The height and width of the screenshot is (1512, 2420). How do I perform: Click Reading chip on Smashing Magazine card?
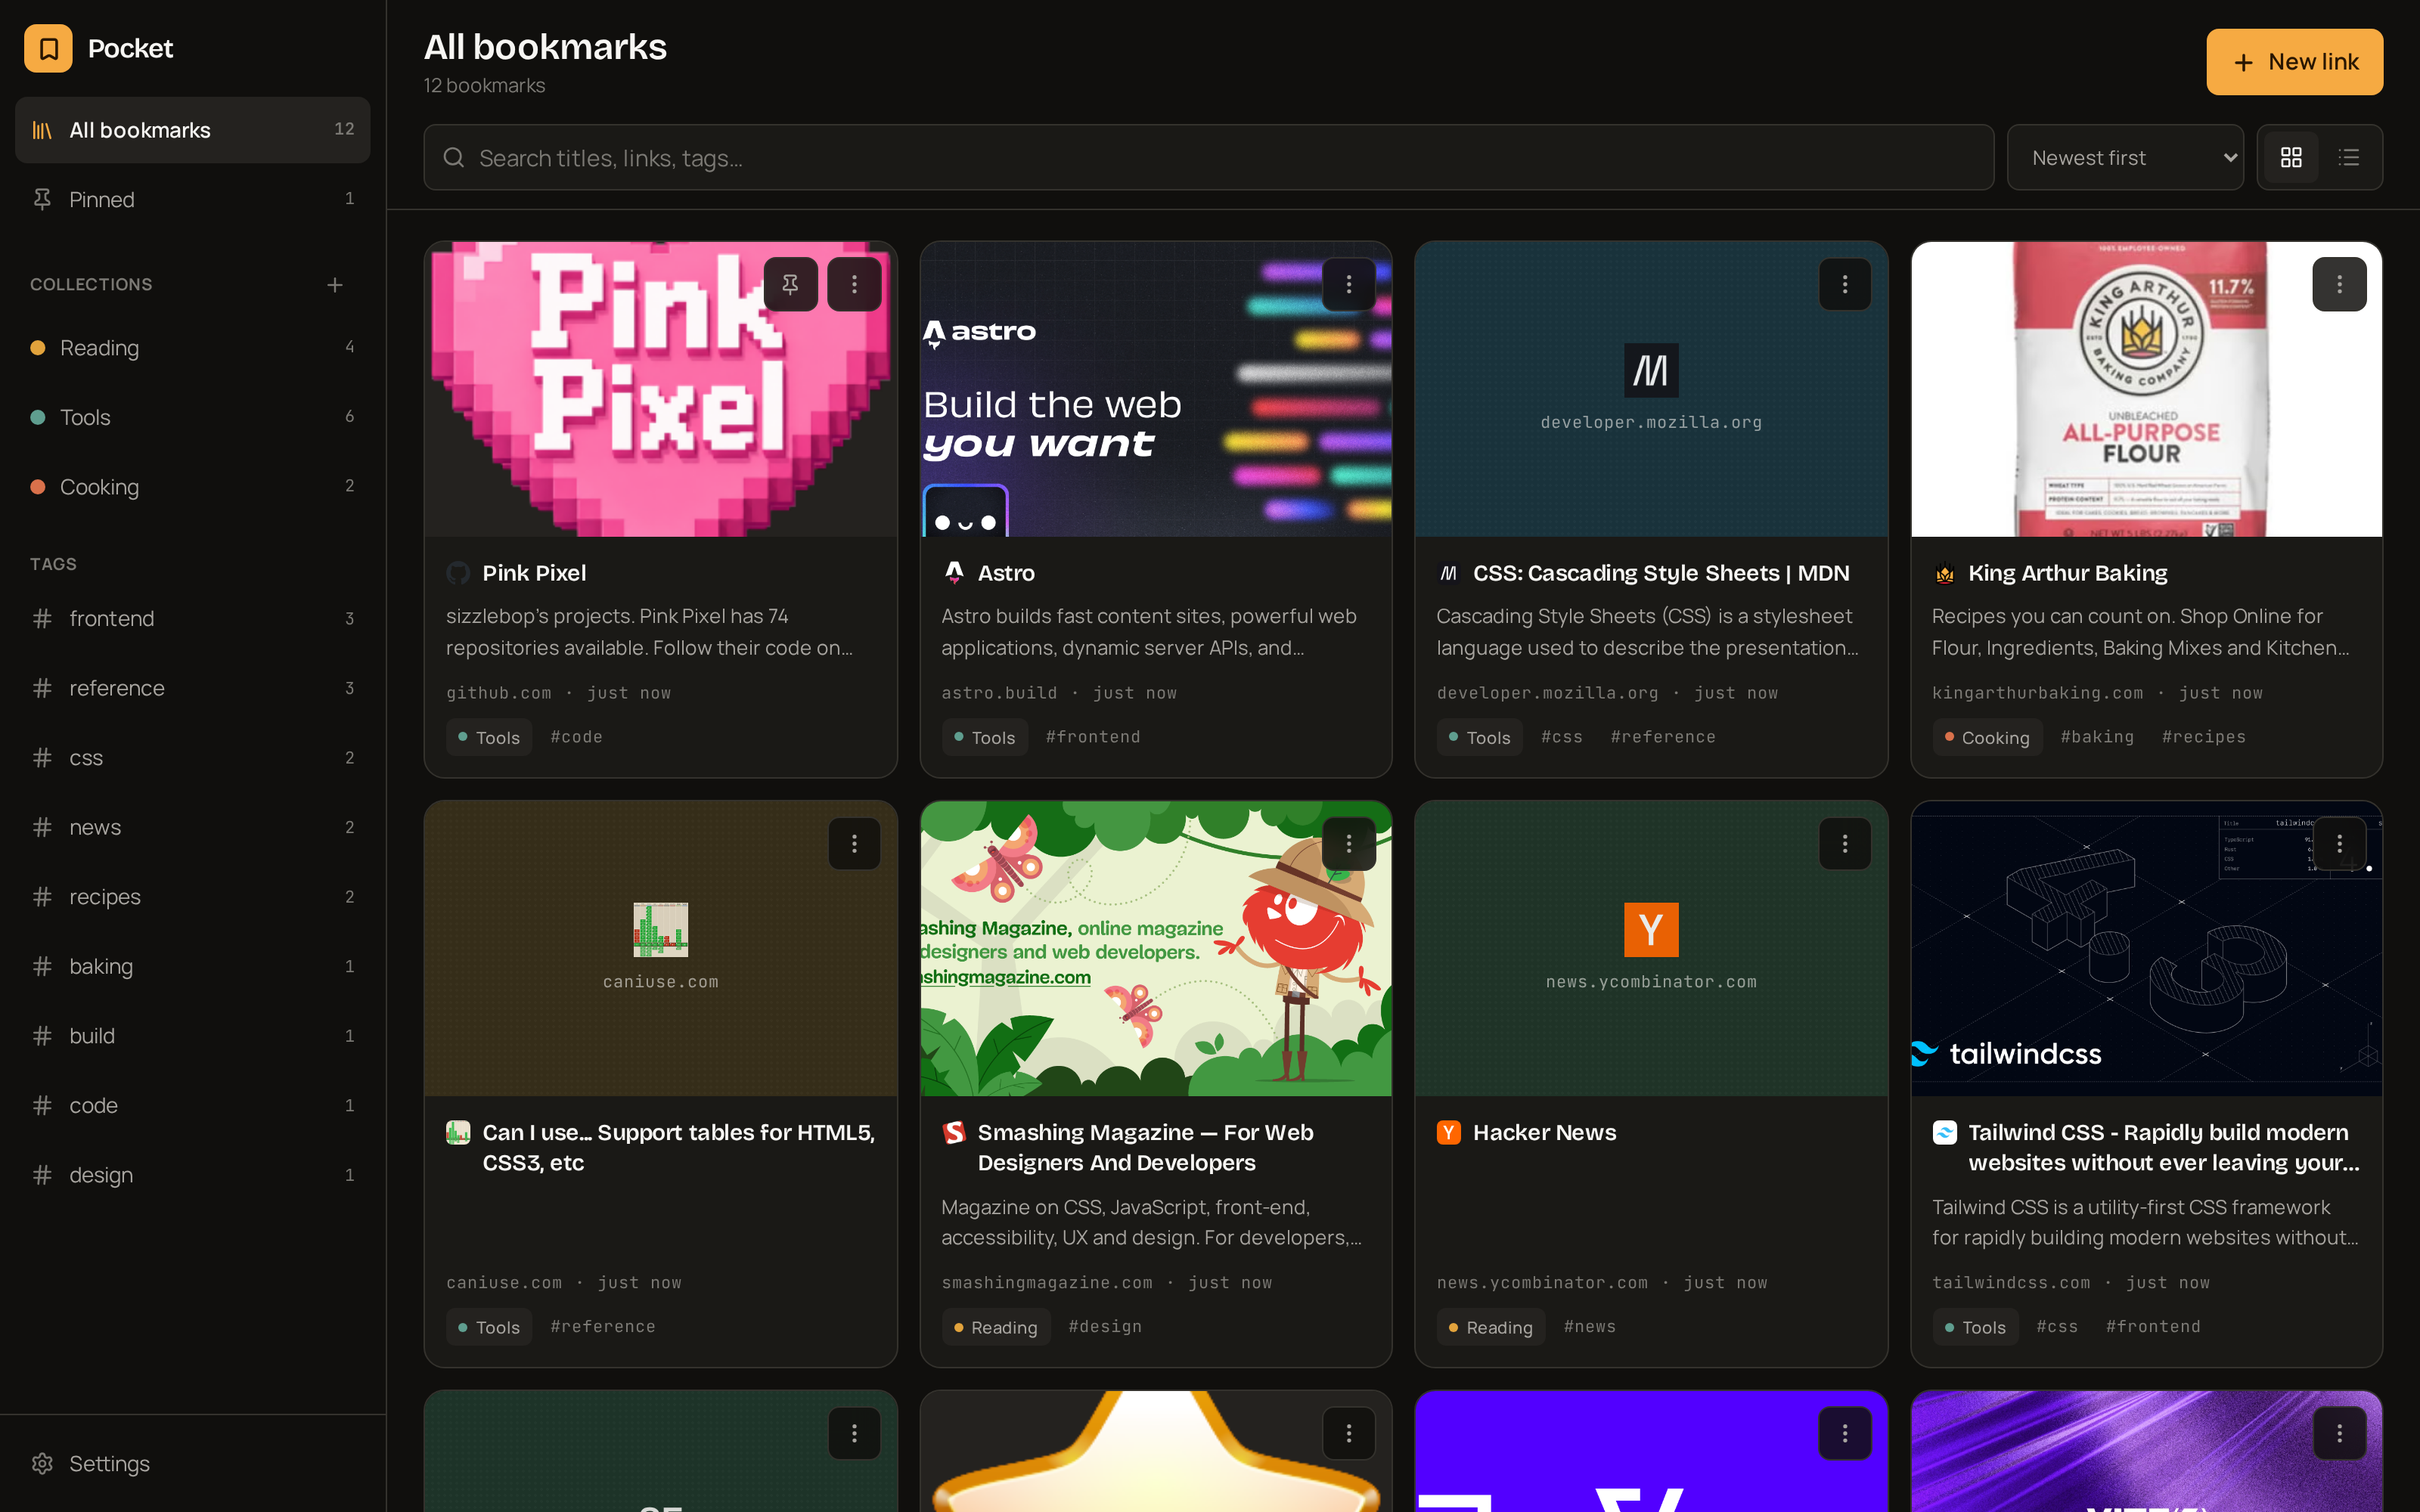click(996, 1327)
